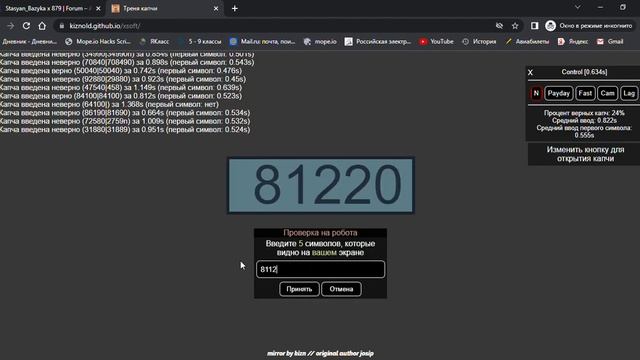Click the Принять button
Image resolution: width=640 pixels, height=360 pixels.
click(x=299, y=289)
